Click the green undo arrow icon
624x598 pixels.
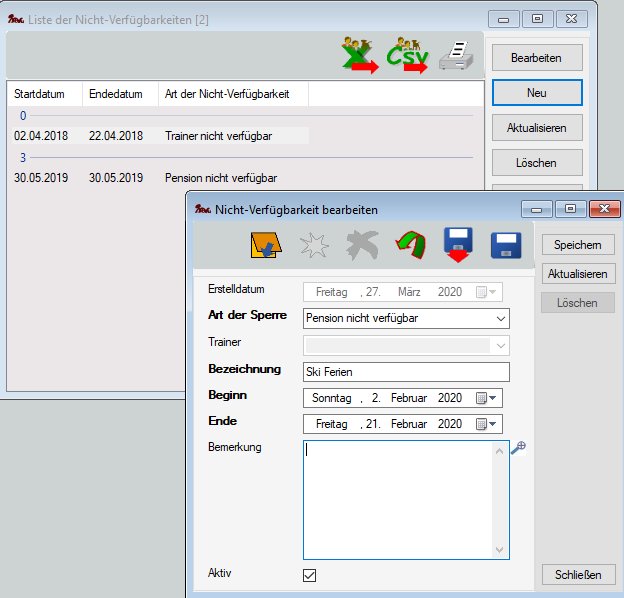point(408,246)
